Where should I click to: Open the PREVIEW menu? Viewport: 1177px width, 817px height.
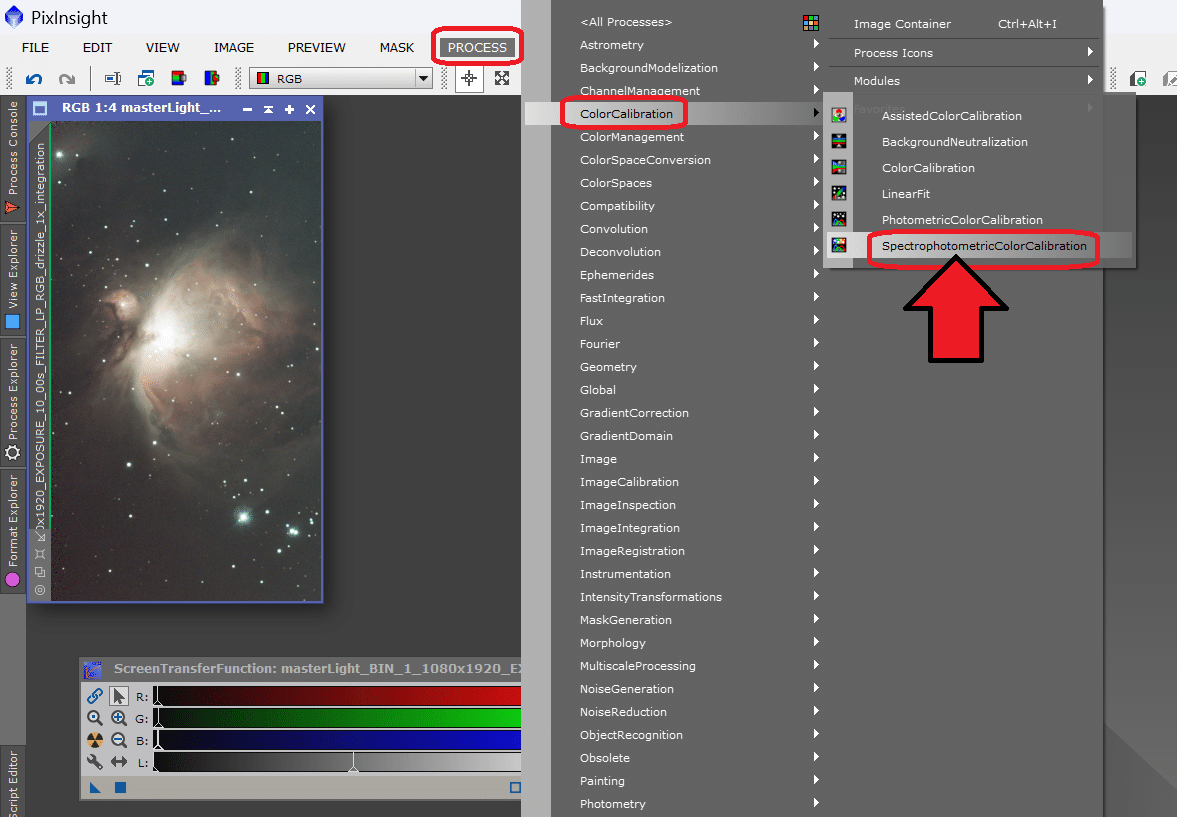(x=317, y=47)
